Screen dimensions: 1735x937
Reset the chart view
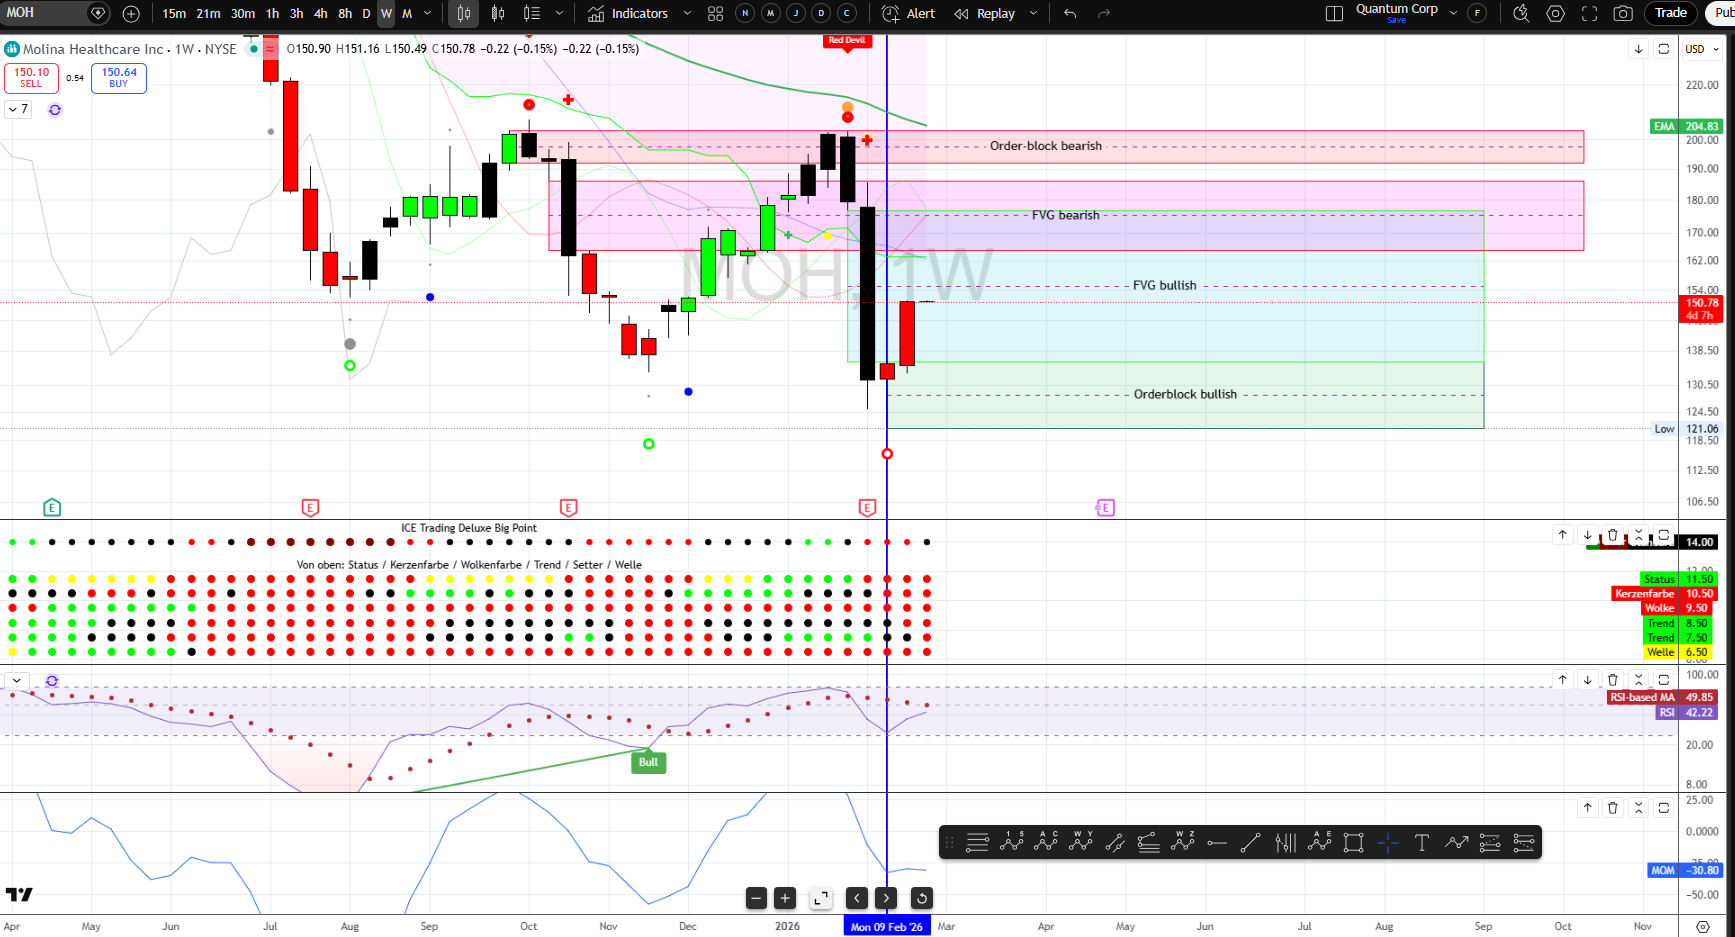point(921,898)
